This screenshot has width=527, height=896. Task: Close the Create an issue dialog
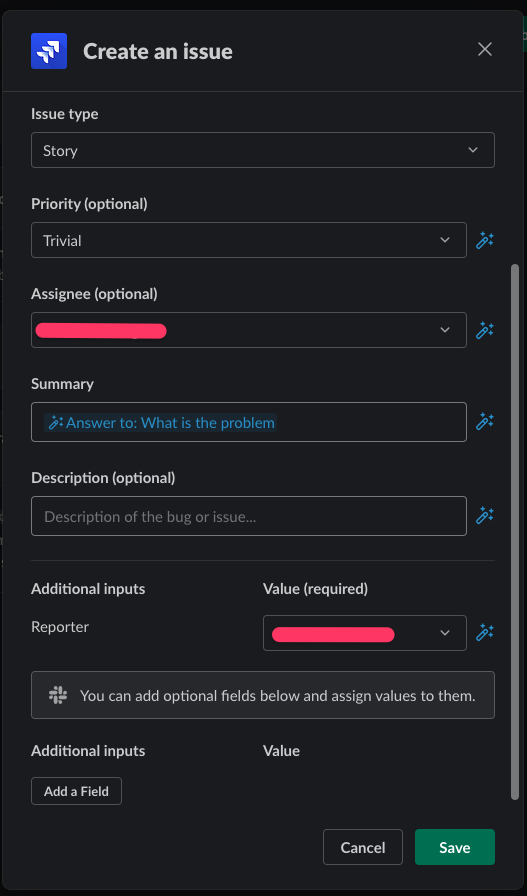(485, 50)
